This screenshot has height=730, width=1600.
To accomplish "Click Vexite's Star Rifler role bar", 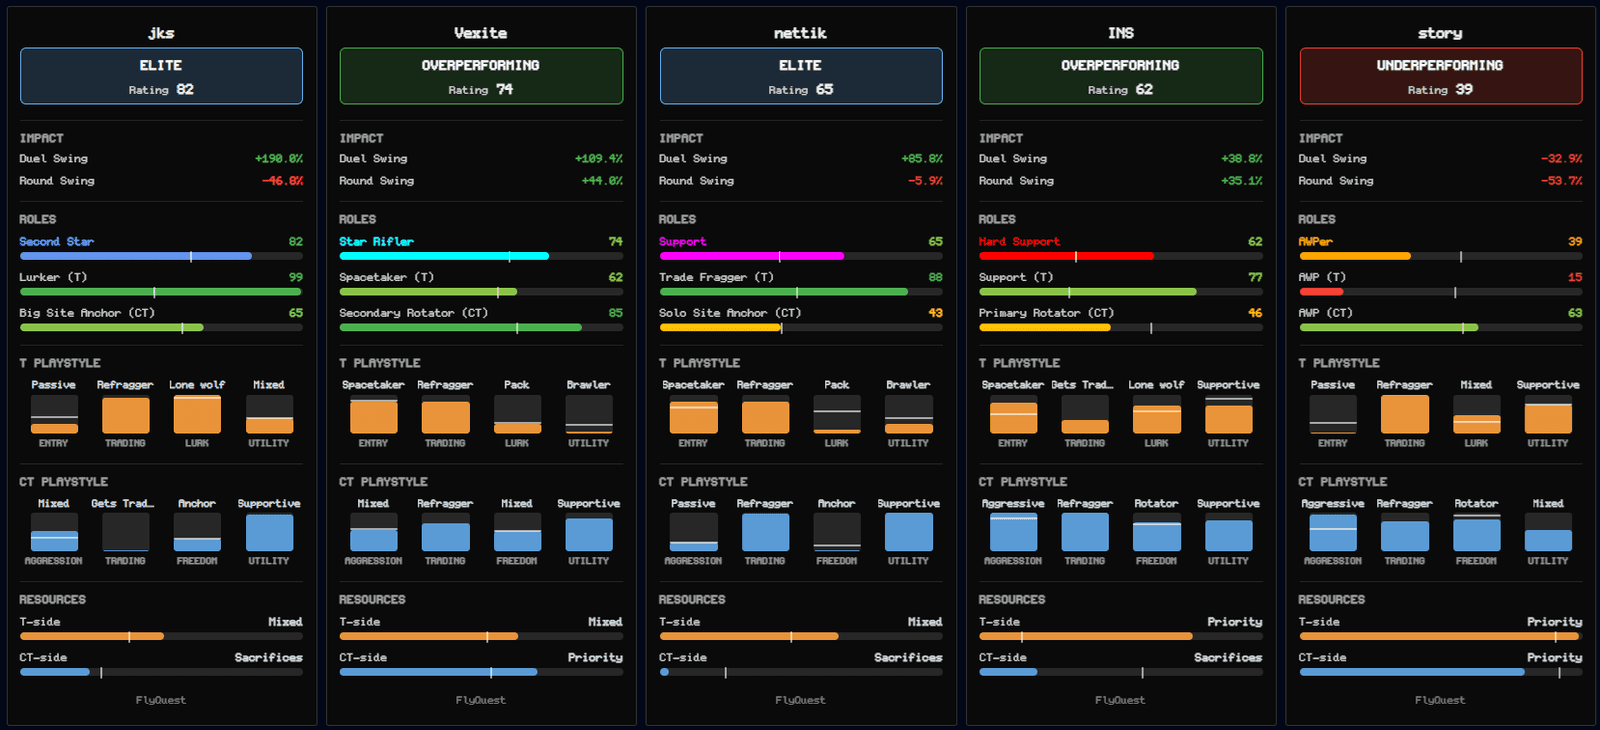I will [x=481, y=256].
